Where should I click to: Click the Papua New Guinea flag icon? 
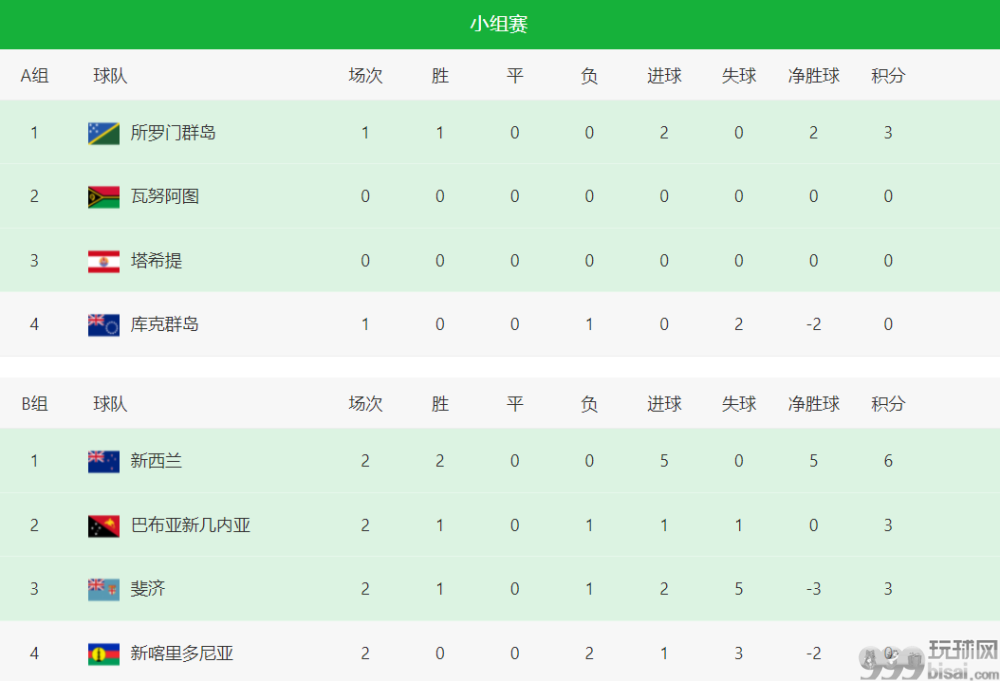[x=103, y=526]
